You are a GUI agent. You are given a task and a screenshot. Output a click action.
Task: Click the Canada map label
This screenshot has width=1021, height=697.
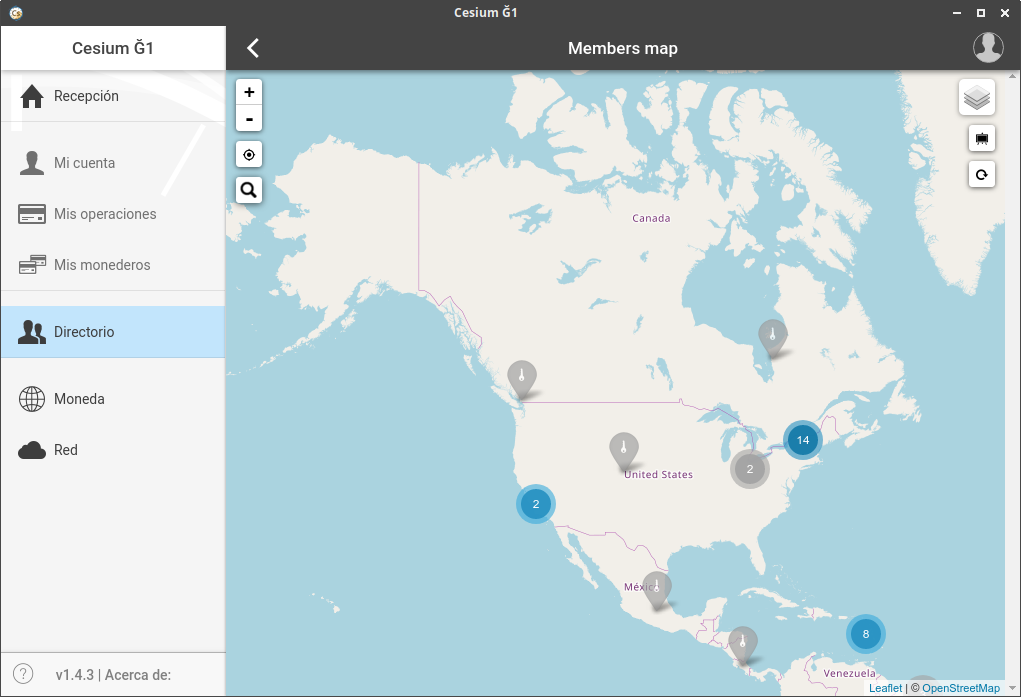pyautogui.click(x=651, y=218)
